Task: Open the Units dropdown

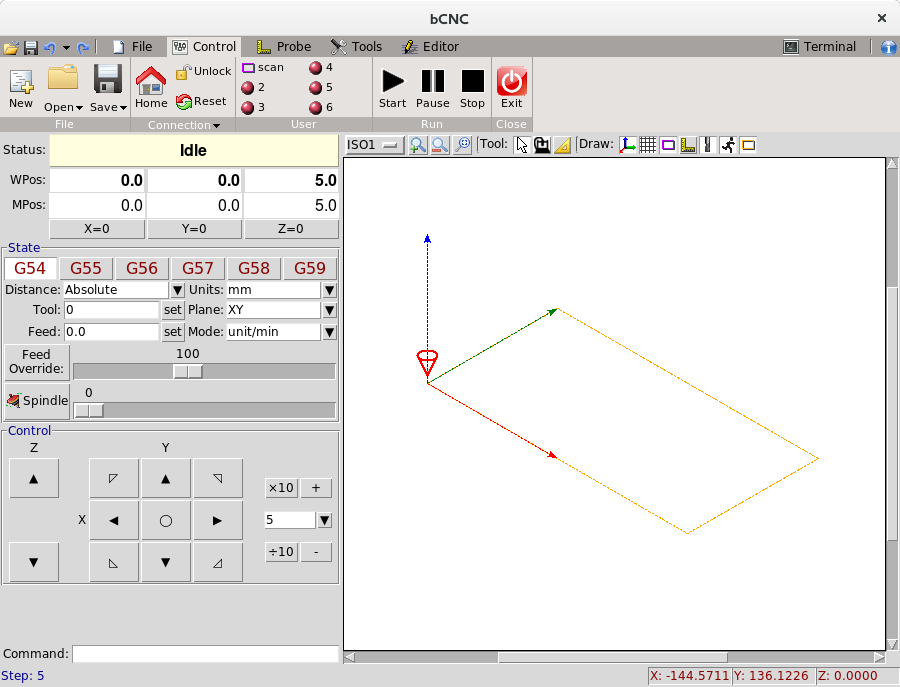Action: [329, 290]
